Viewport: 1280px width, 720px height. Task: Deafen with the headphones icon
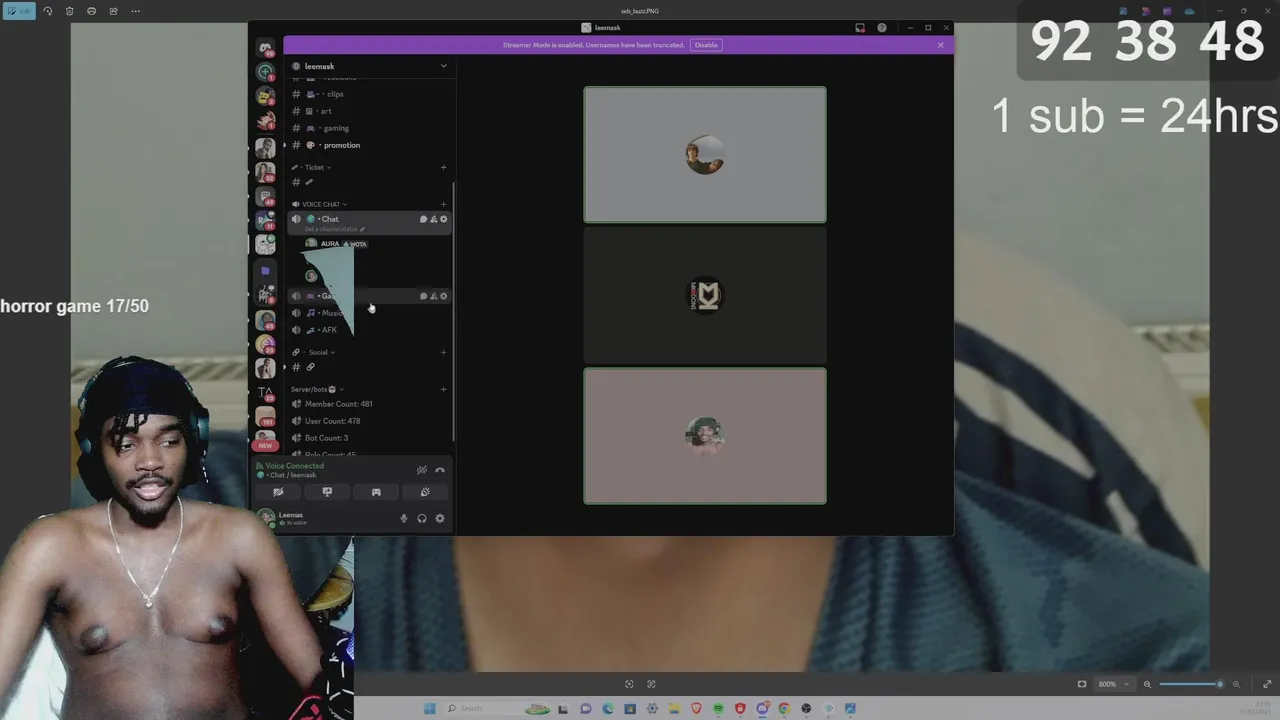click(422, 518)
